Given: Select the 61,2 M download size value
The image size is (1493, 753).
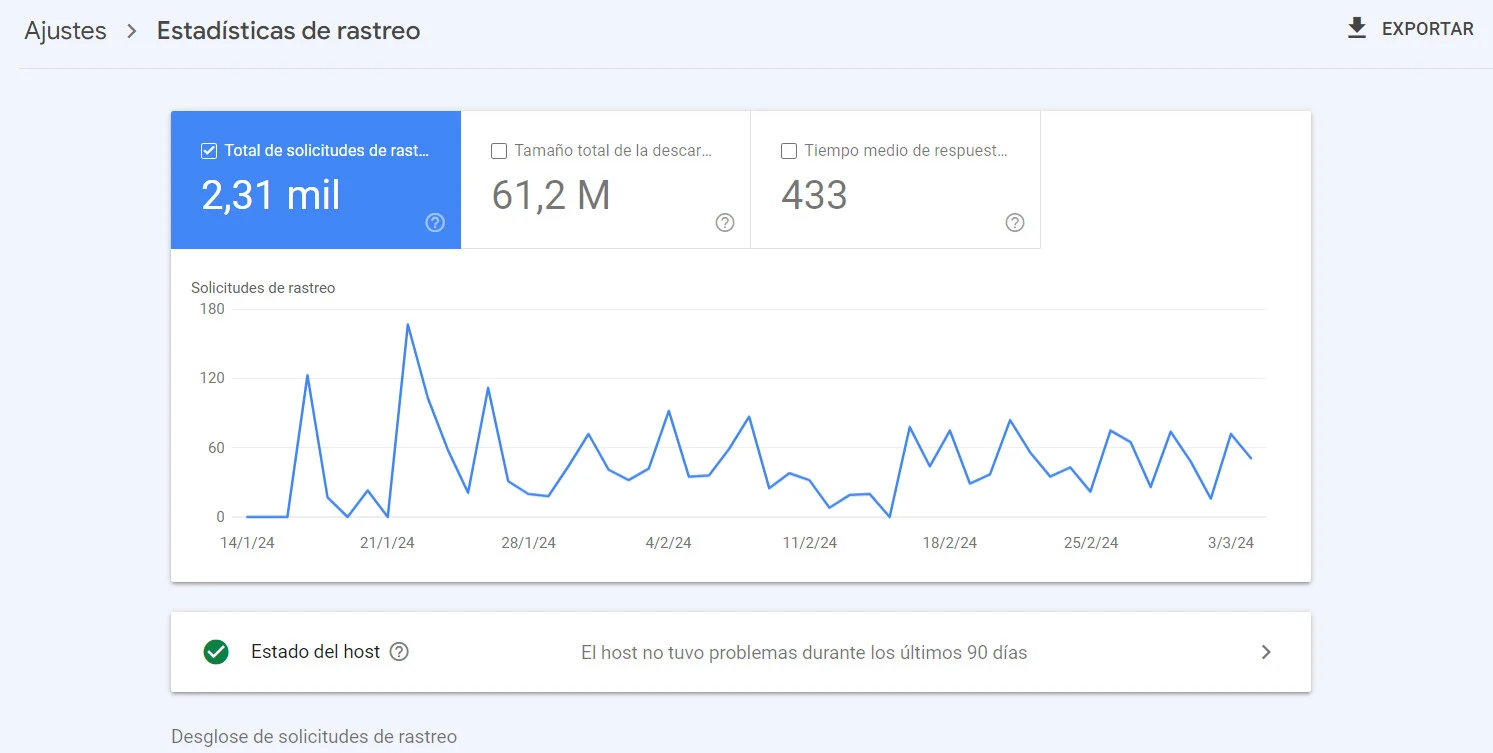Looking at the screenshot, I should tap(551, 195).
